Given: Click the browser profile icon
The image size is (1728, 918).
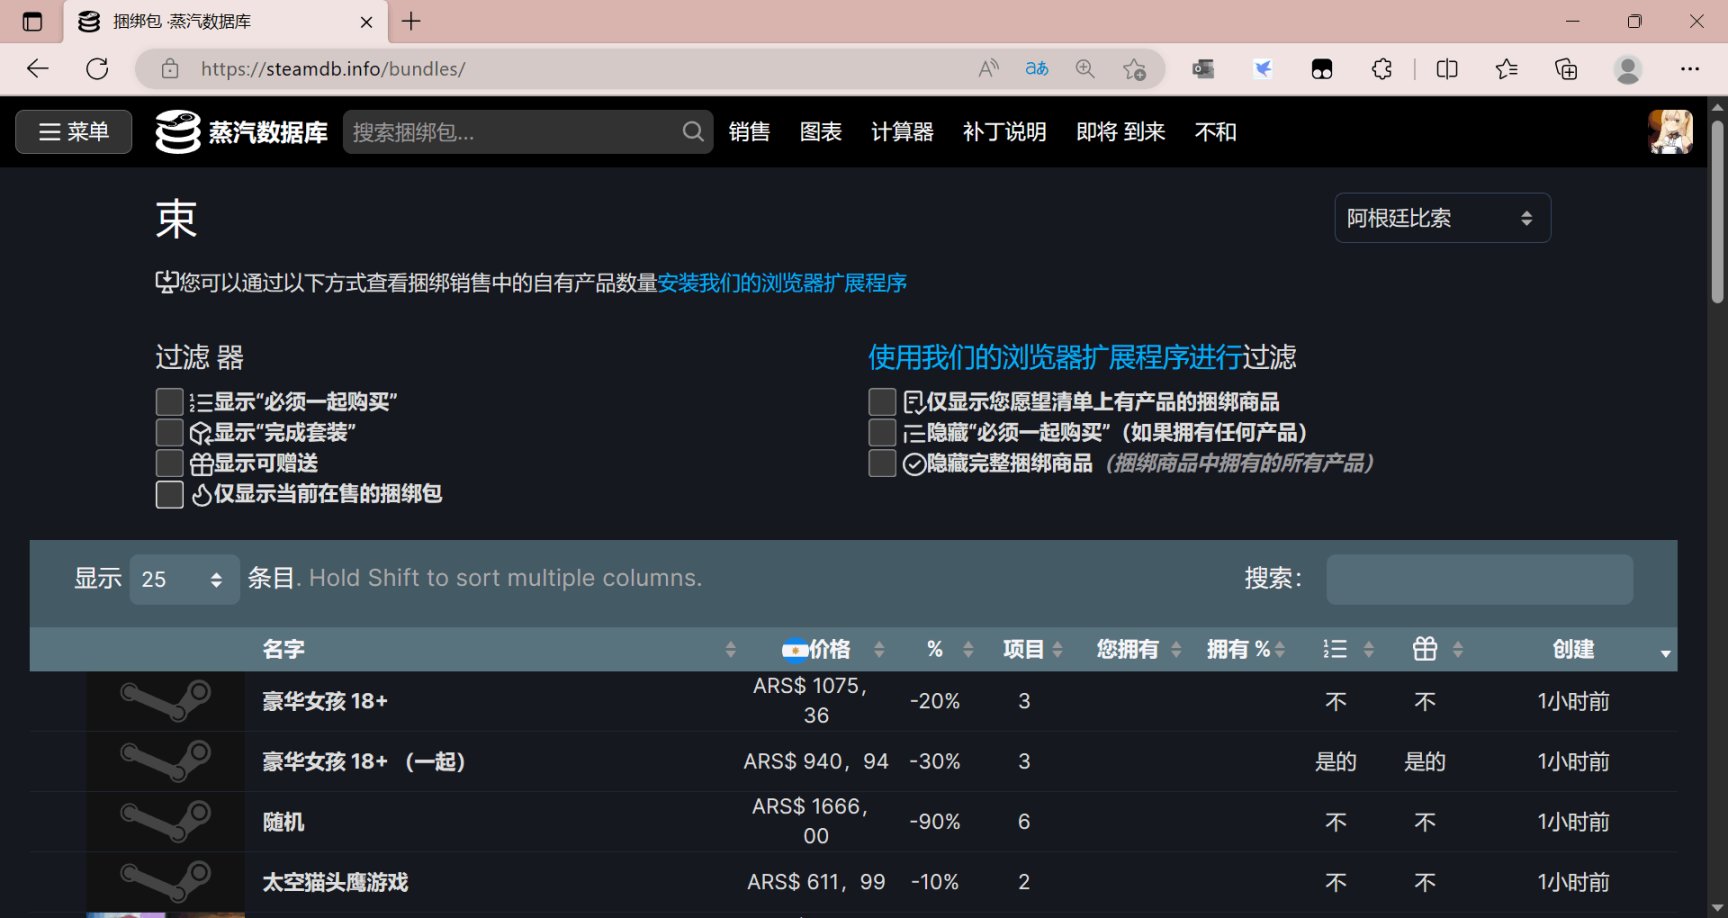Looking at the screenshot, I should pyautogui.click(x=1628, y=69).
